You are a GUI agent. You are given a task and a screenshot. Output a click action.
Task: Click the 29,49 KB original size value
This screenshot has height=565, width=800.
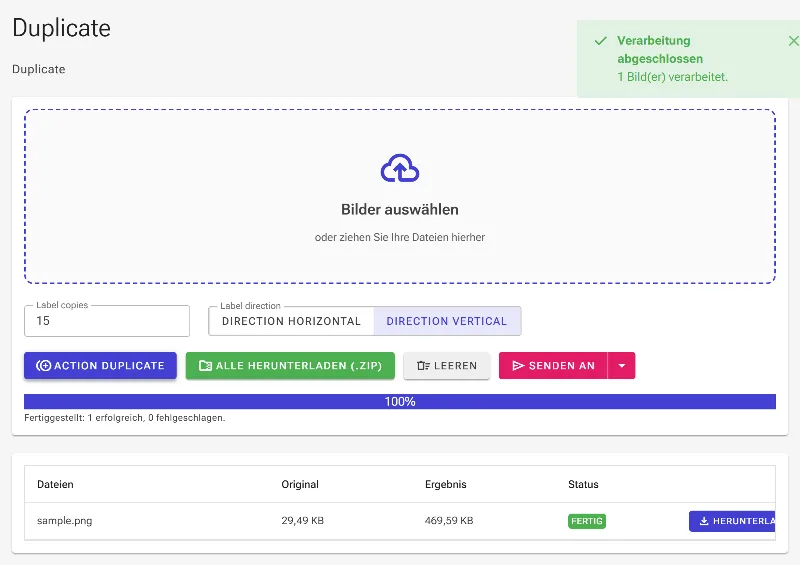[303, 521]
